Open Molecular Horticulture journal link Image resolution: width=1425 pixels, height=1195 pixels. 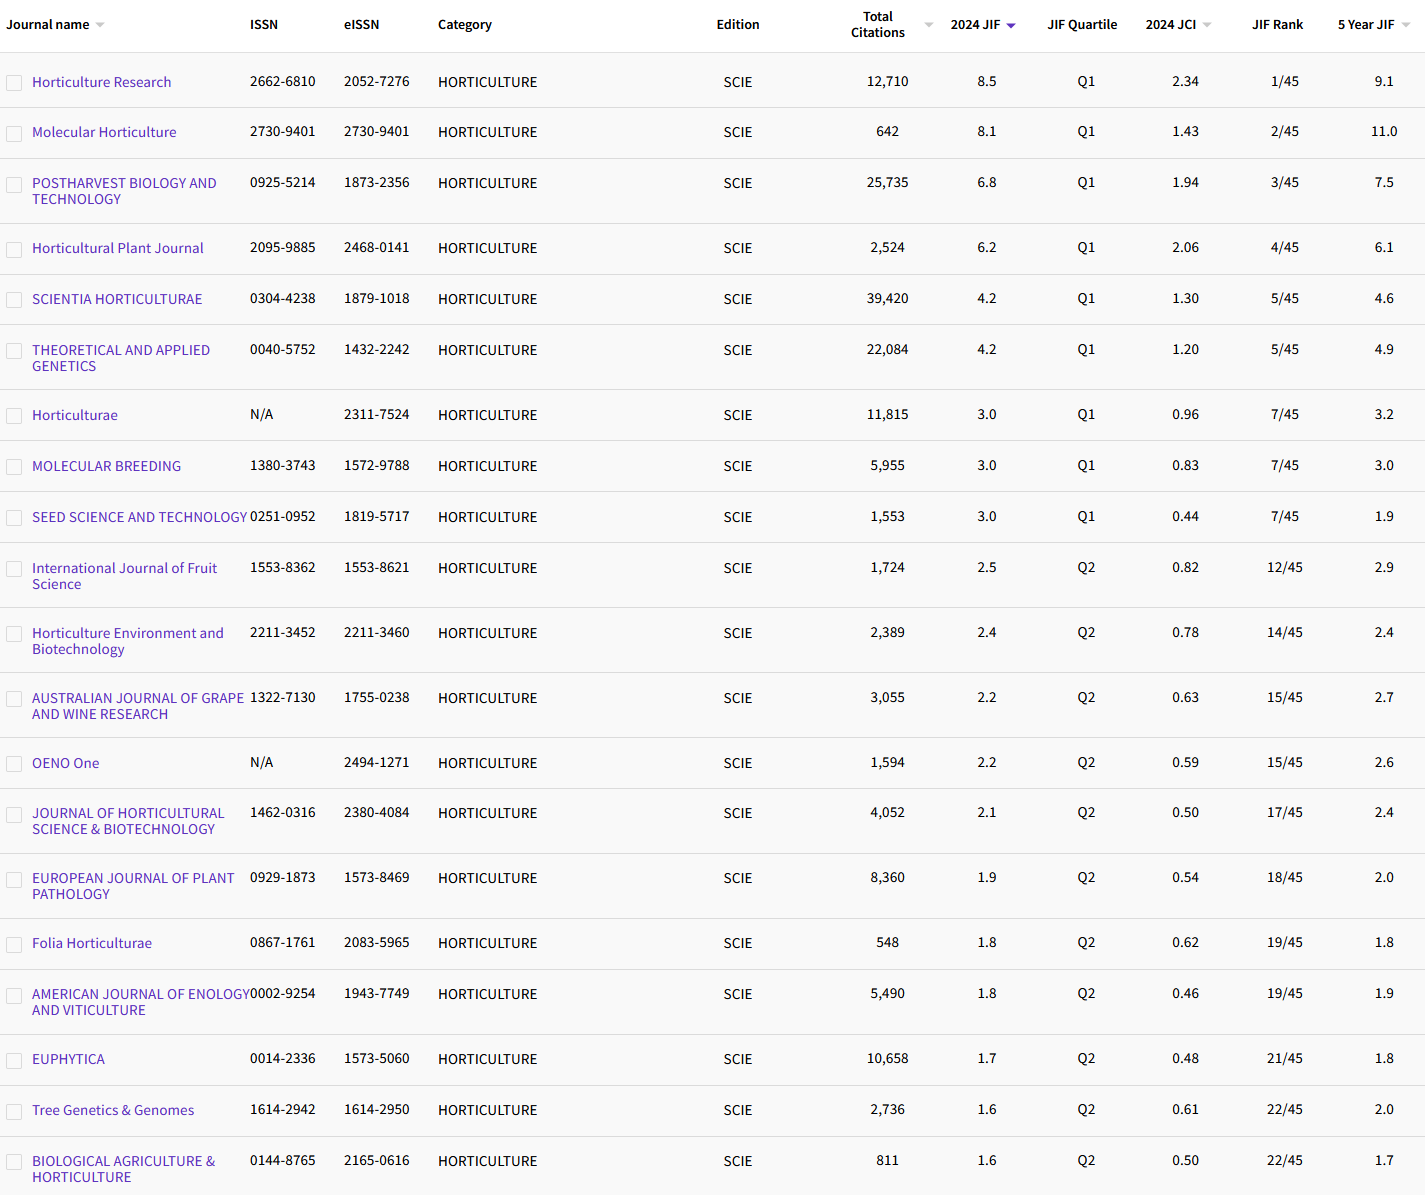click(x=104, y=132)
